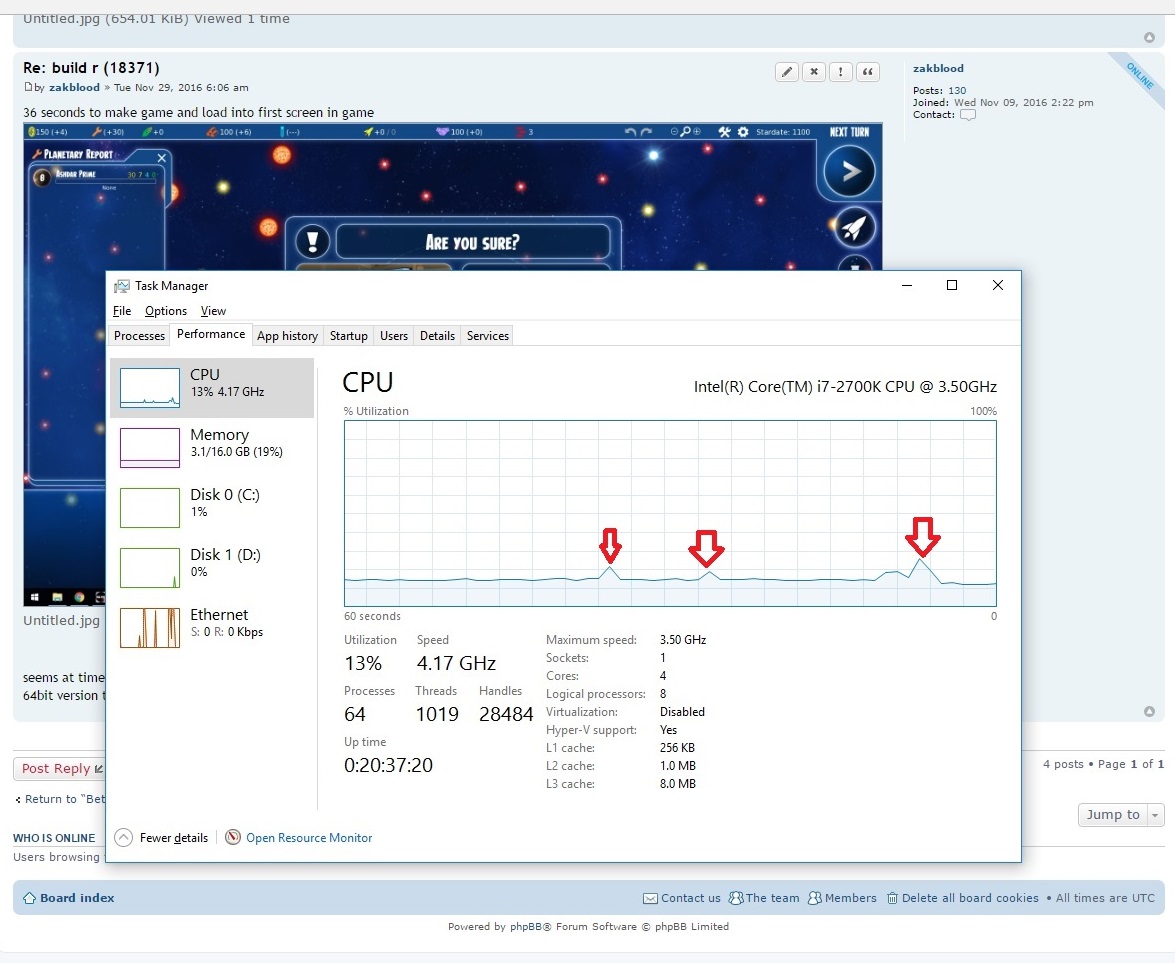
Task: Switch to the App history tab
Action: point(287,336)
